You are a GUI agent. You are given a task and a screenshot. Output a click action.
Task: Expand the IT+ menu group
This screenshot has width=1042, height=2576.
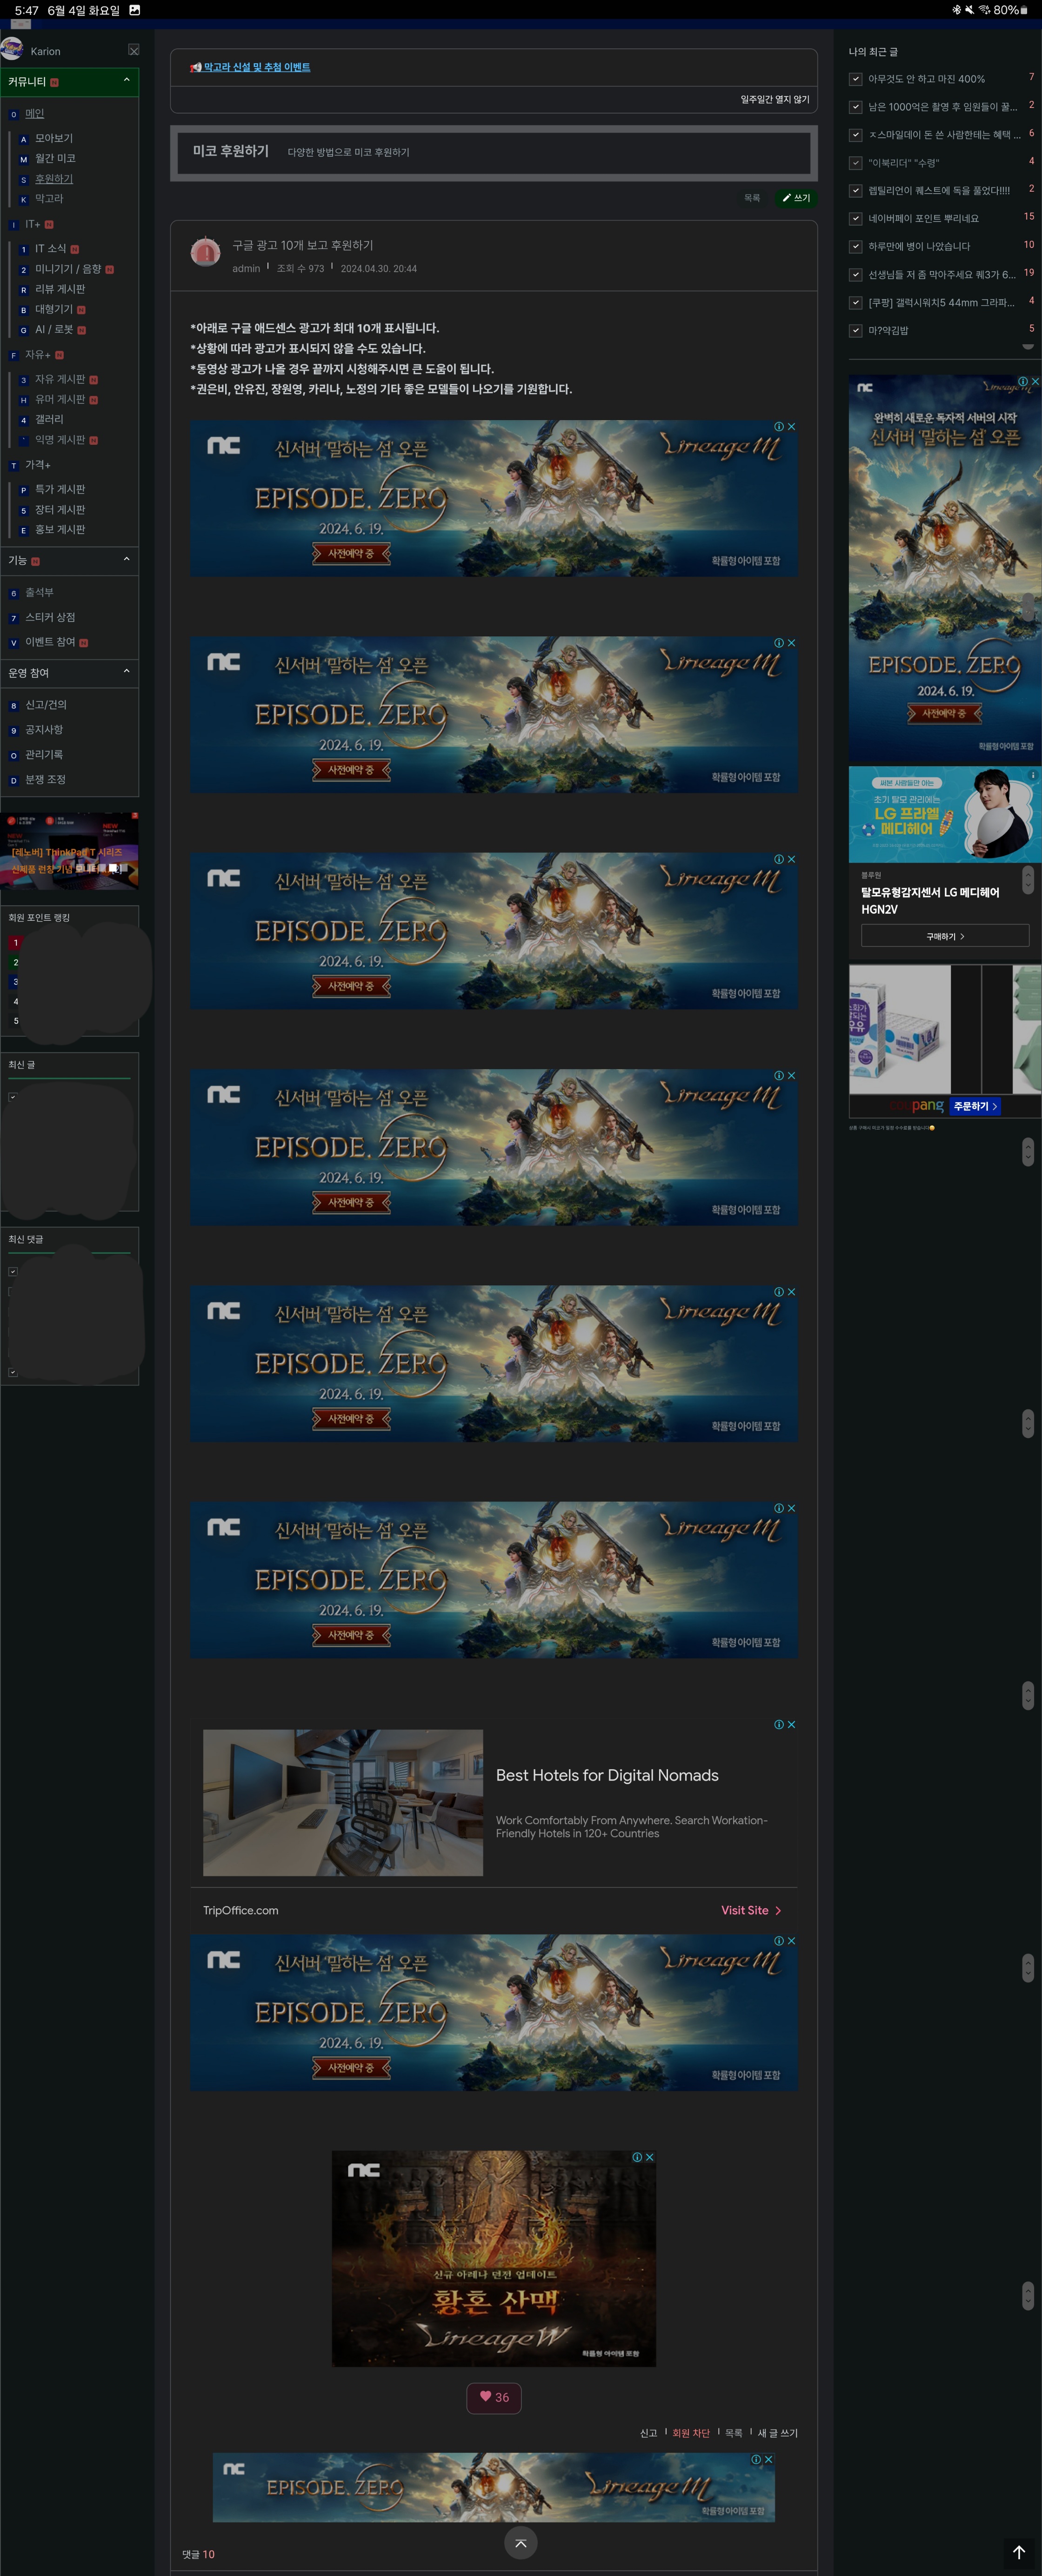click(x=33, y=224)
